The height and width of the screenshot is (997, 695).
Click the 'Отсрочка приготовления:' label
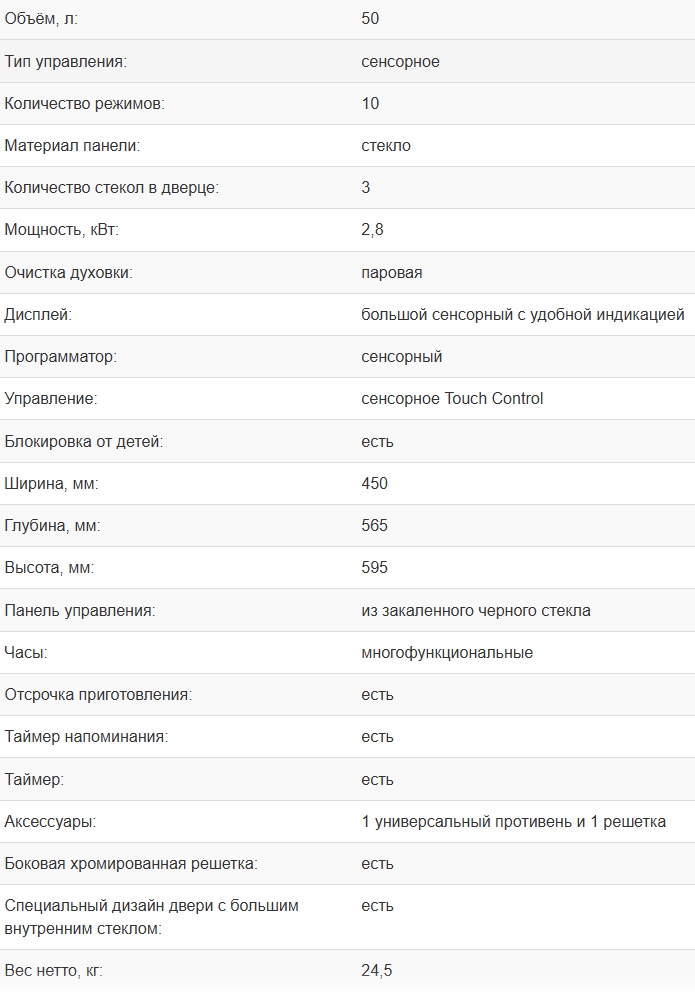click(x=98, y=694)
